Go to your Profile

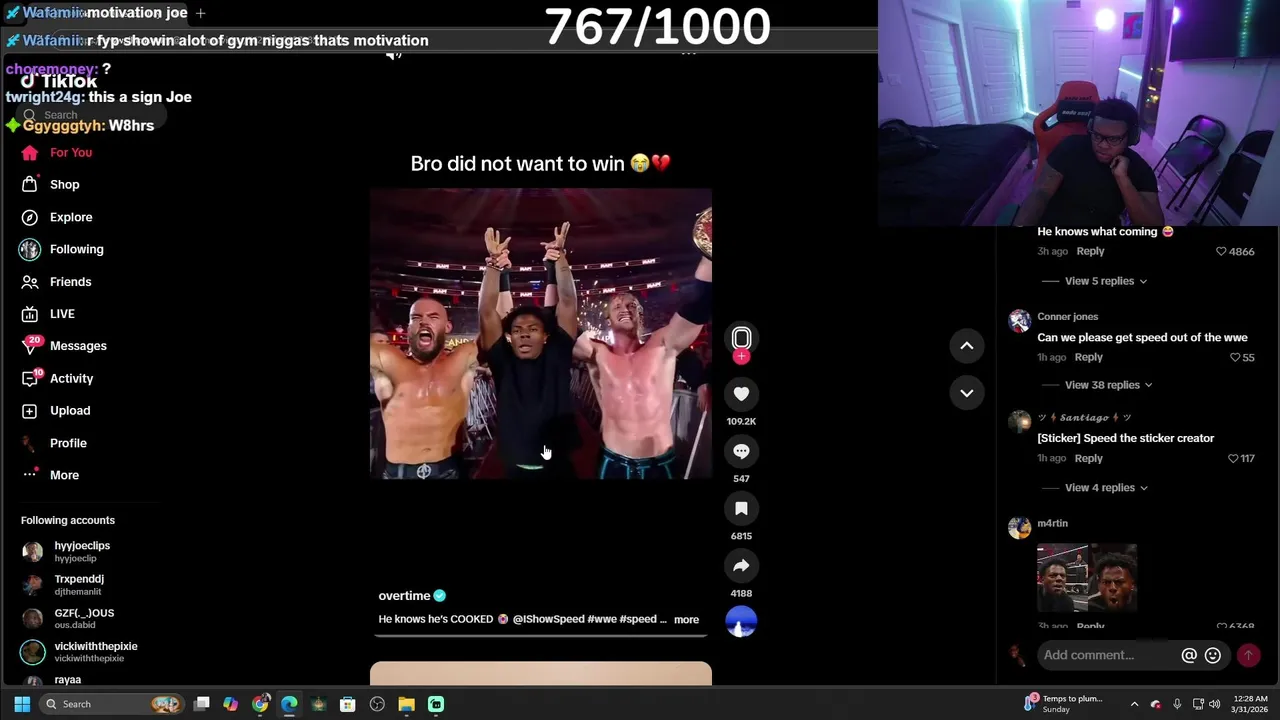click(54, 443)
